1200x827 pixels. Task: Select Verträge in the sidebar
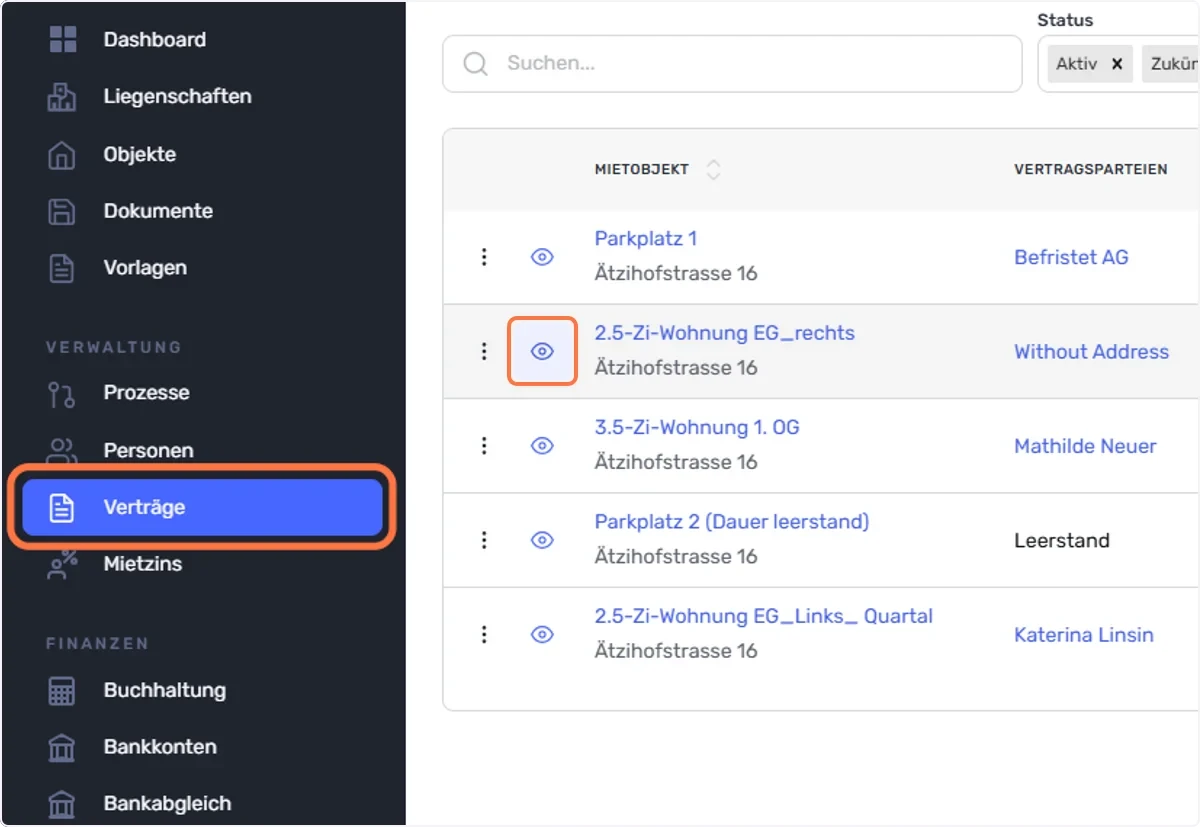click(x=203, y=507)
